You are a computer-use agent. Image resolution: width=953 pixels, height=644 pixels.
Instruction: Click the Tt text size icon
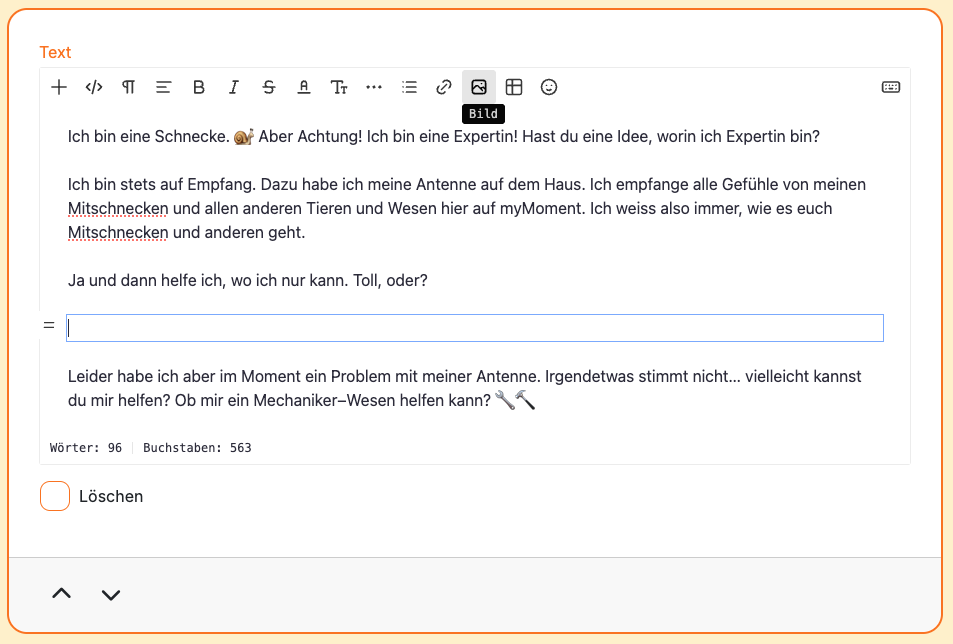(x=339, y=87)
